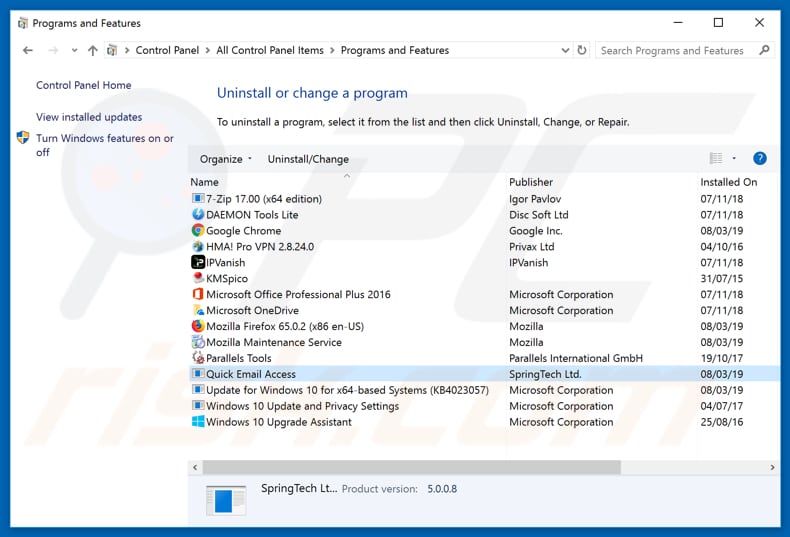Select the Google Chrome program name
Image resolution: width=790 pixels, height=537 pixels.
[243, 231]
